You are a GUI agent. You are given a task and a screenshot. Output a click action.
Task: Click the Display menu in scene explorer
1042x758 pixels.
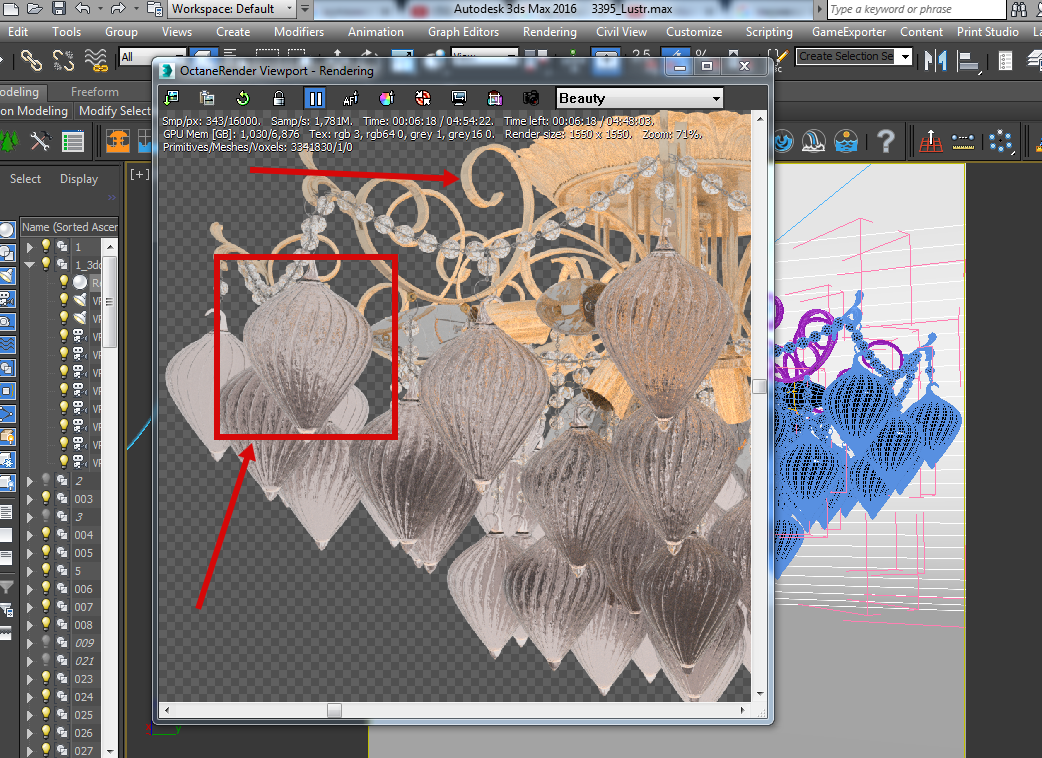point(78,179)
